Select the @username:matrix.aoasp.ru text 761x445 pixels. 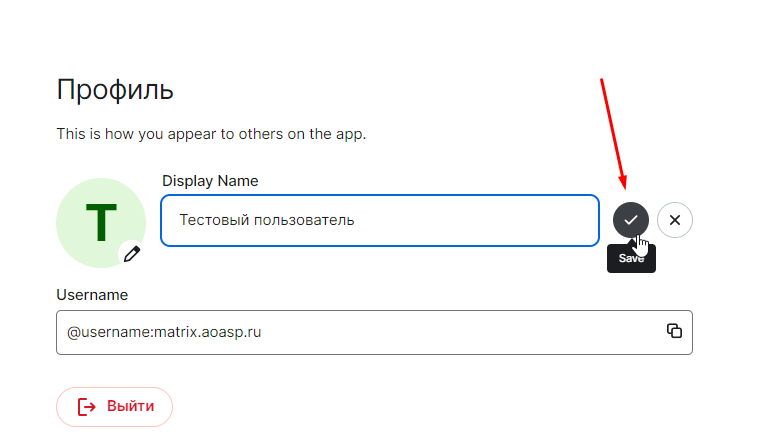point(164,332)
